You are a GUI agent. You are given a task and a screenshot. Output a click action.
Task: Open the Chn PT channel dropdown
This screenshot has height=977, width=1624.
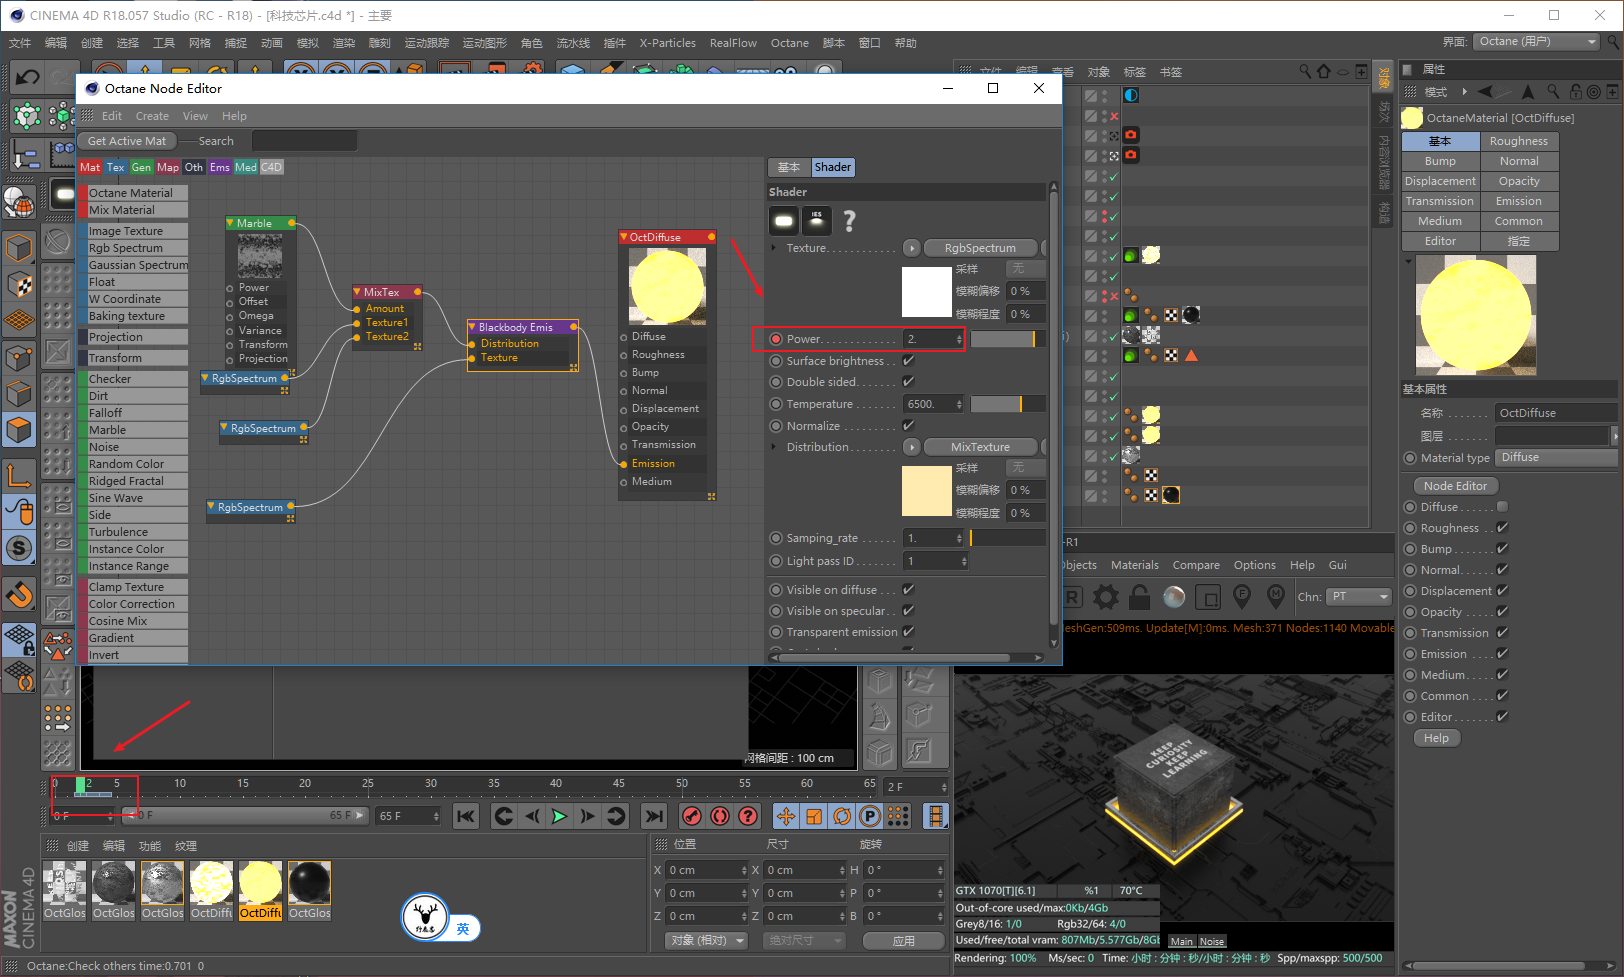coord(1358,597)
